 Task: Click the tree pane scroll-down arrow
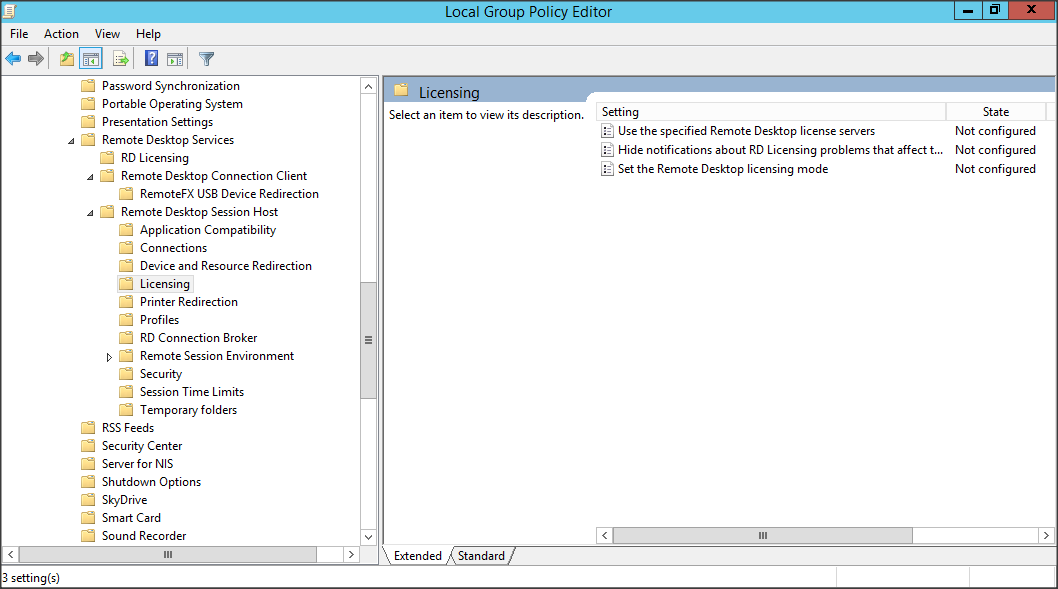coord(368,537)
